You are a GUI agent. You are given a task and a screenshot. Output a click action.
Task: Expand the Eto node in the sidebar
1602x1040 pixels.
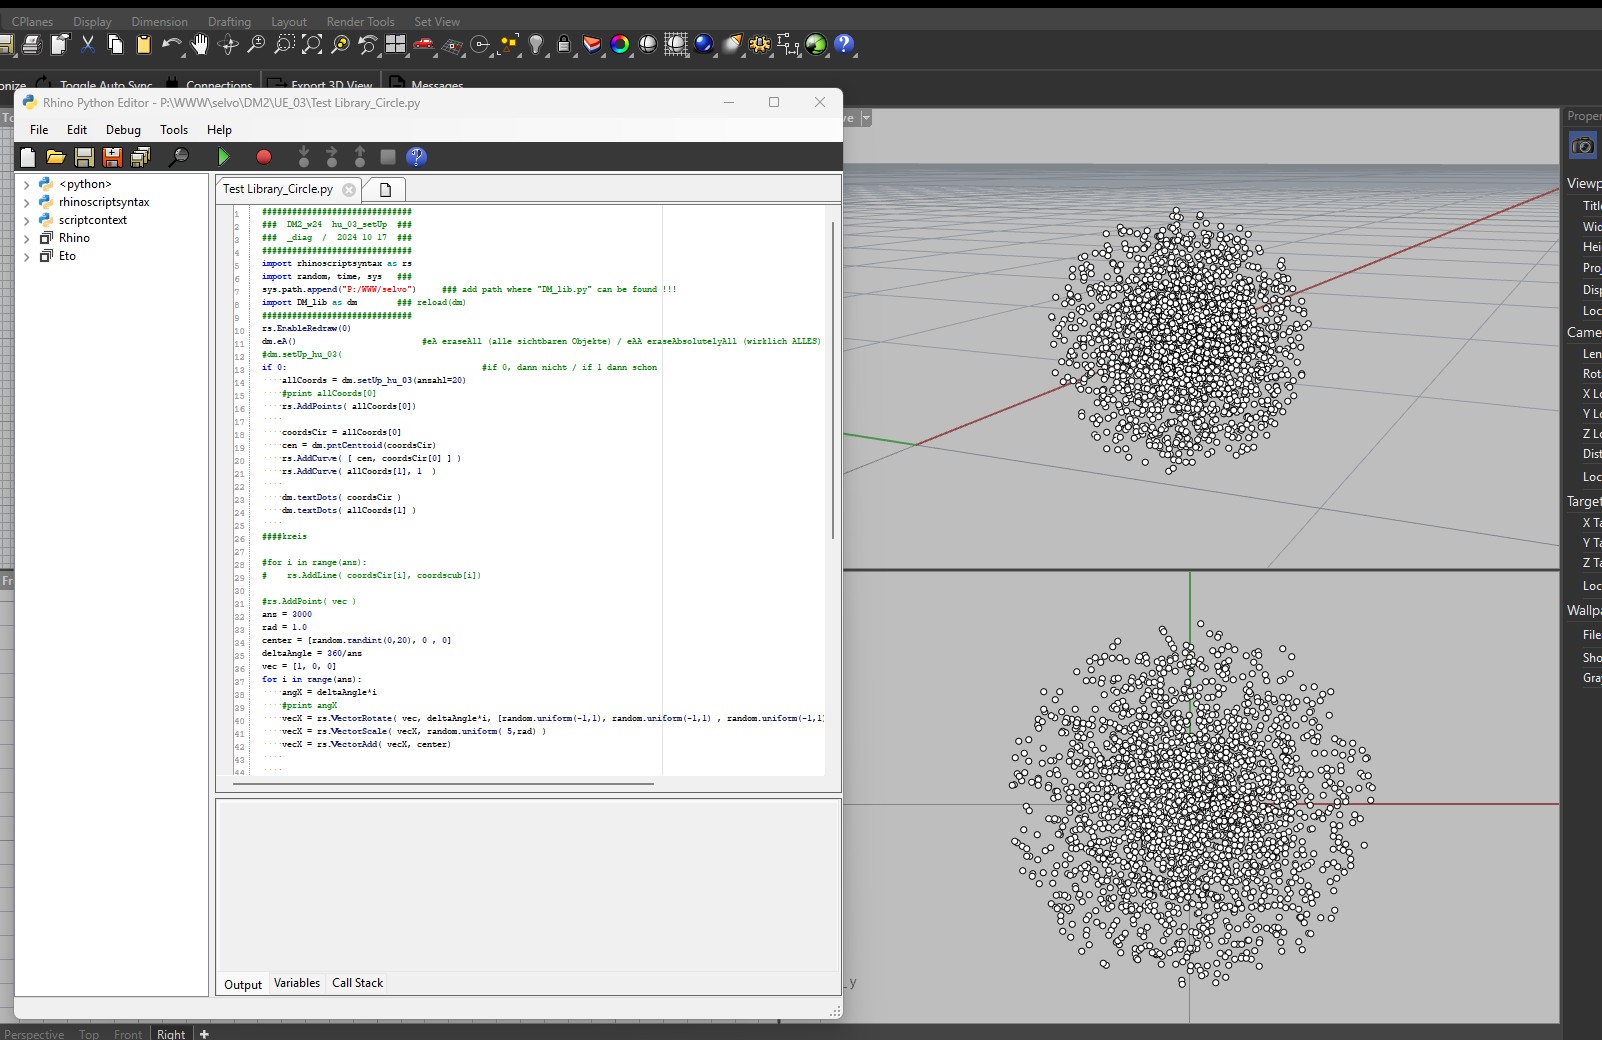26,256
